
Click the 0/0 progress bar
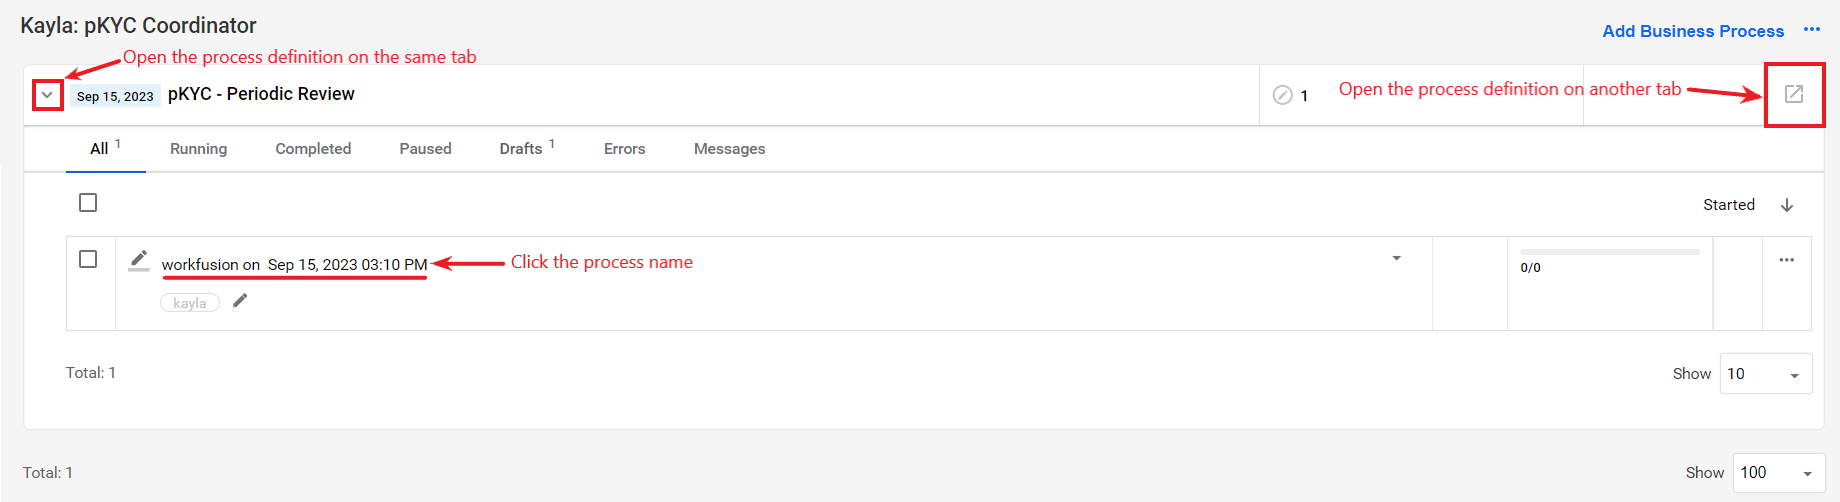pos(1609,252)
